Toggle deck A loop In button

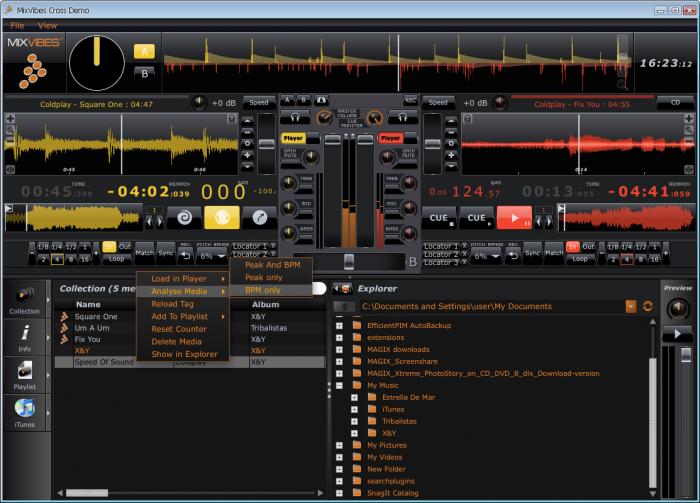pyautogui.click(x=109, y=246)
